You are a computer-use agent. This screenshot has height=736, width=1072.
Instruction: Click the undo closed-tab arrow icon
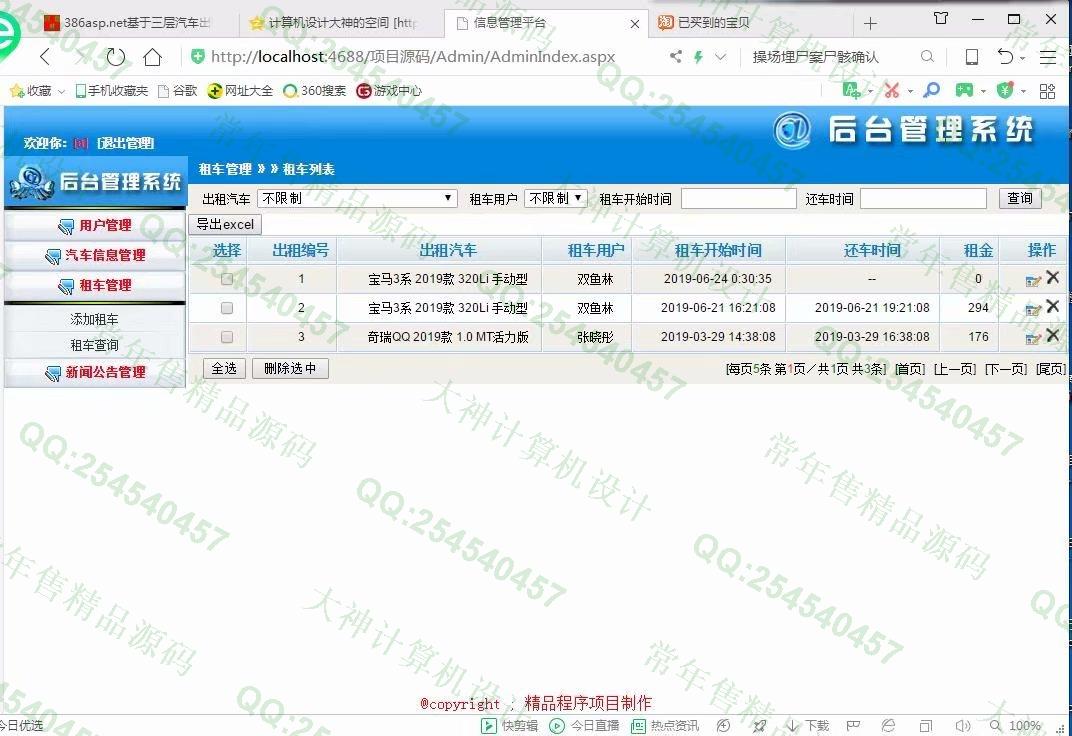tap(1005, 56)
